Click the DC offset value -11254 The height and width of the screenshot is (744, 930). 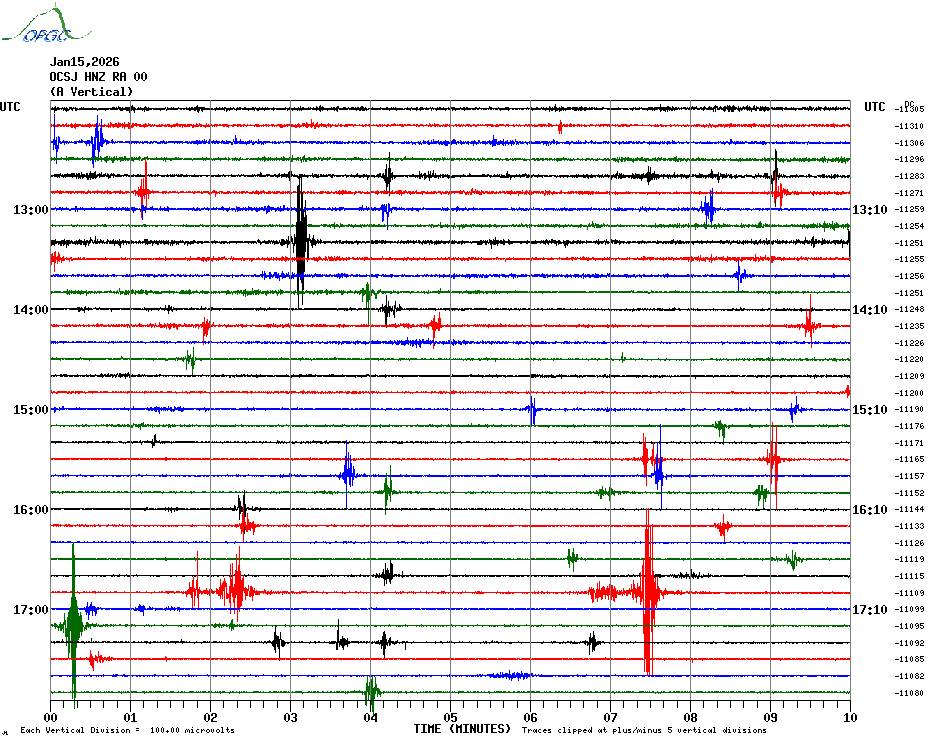(x=909, y=226)
